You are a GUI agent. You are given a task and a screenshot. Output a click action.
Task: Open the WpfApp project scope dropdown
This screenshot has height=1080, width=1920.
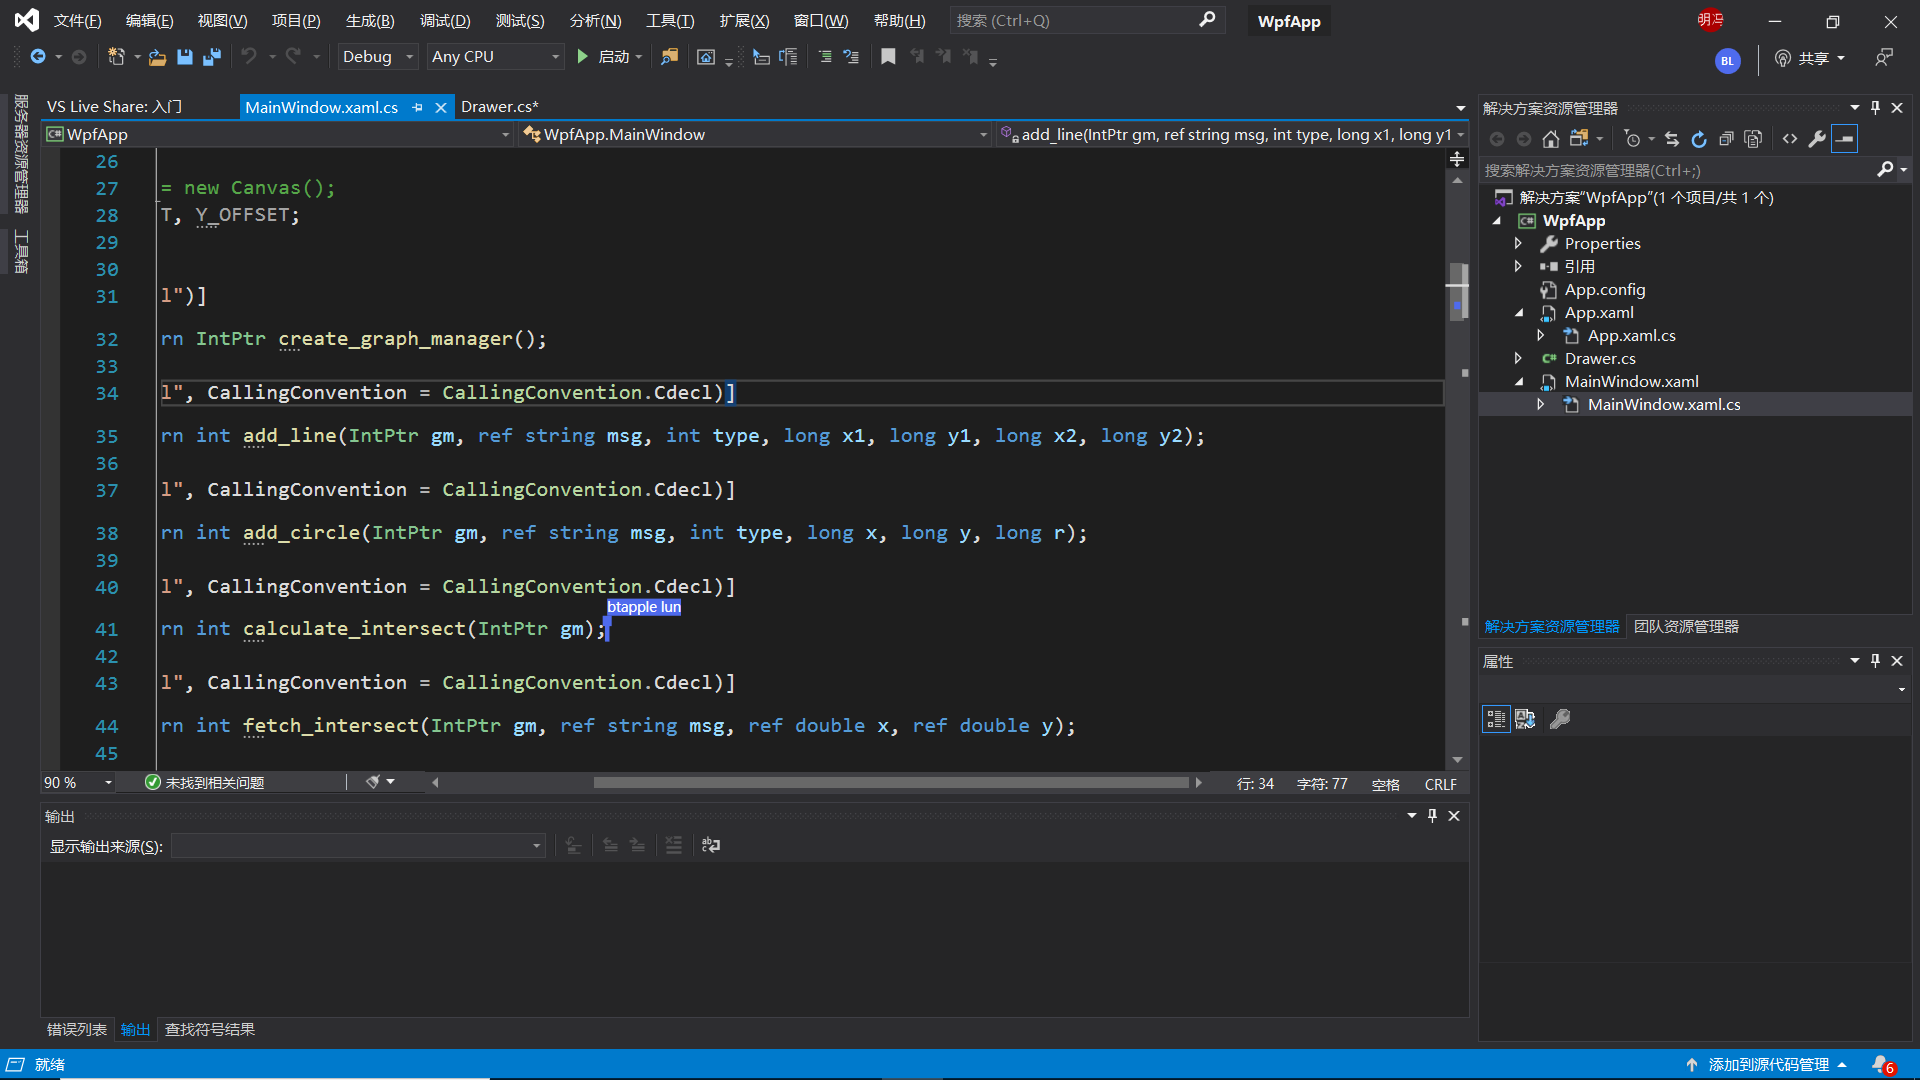[279, 135]
